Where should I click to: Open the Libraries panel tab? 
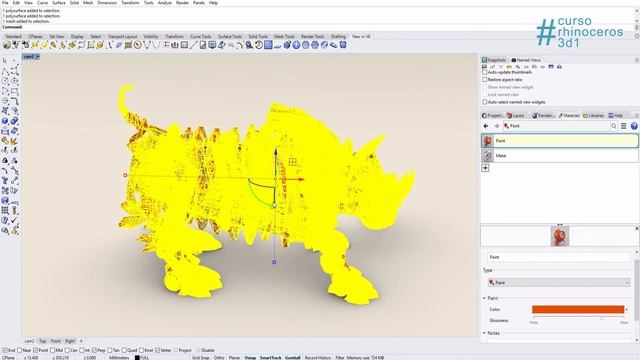point(593,116)
